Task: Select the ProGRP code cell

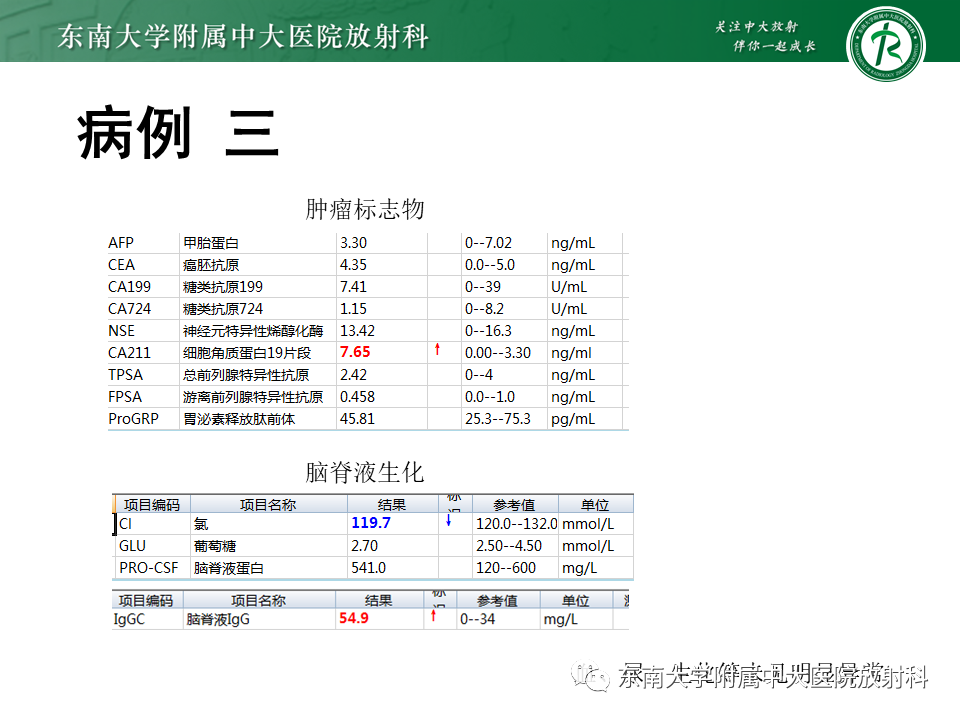Action: tap(133, 419)
